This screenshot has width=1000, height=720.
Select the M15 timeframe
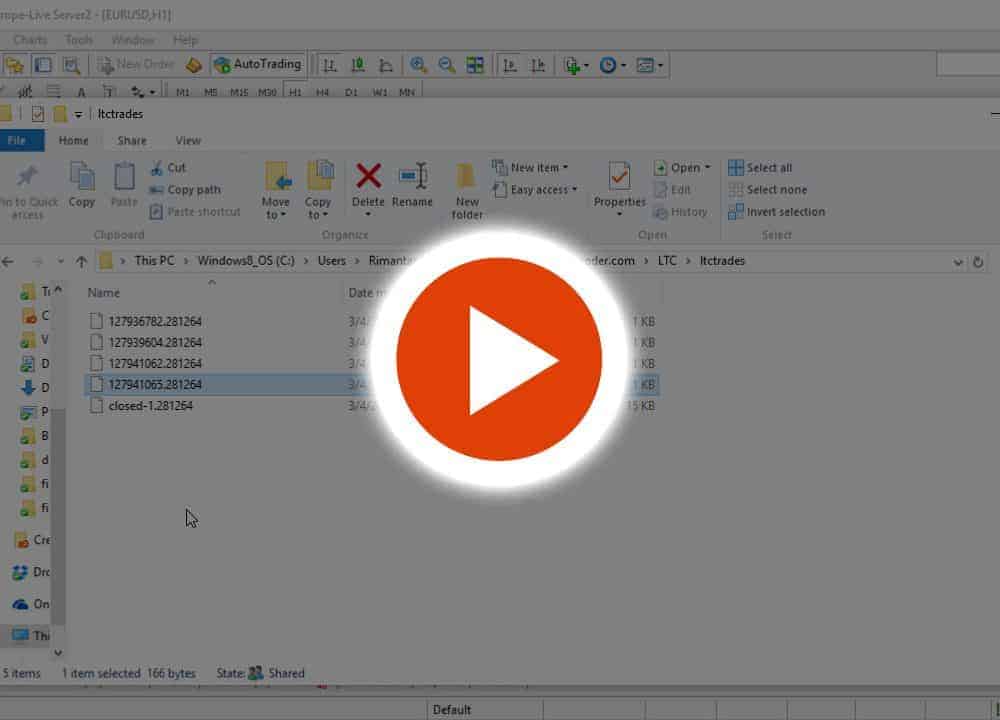pos(239,92)
